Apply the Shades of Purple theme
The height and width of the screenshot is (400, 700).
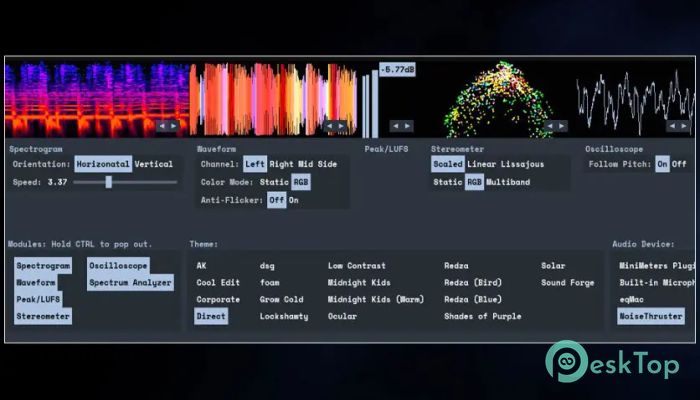(x=483, y=316)
